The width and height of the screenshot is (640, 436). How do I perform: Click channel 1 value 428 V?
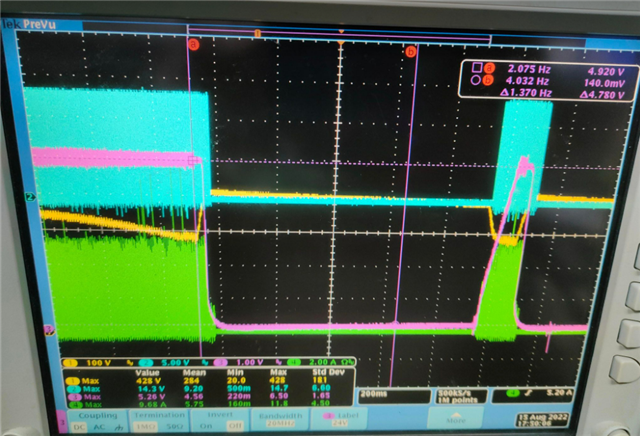[147, 380]
